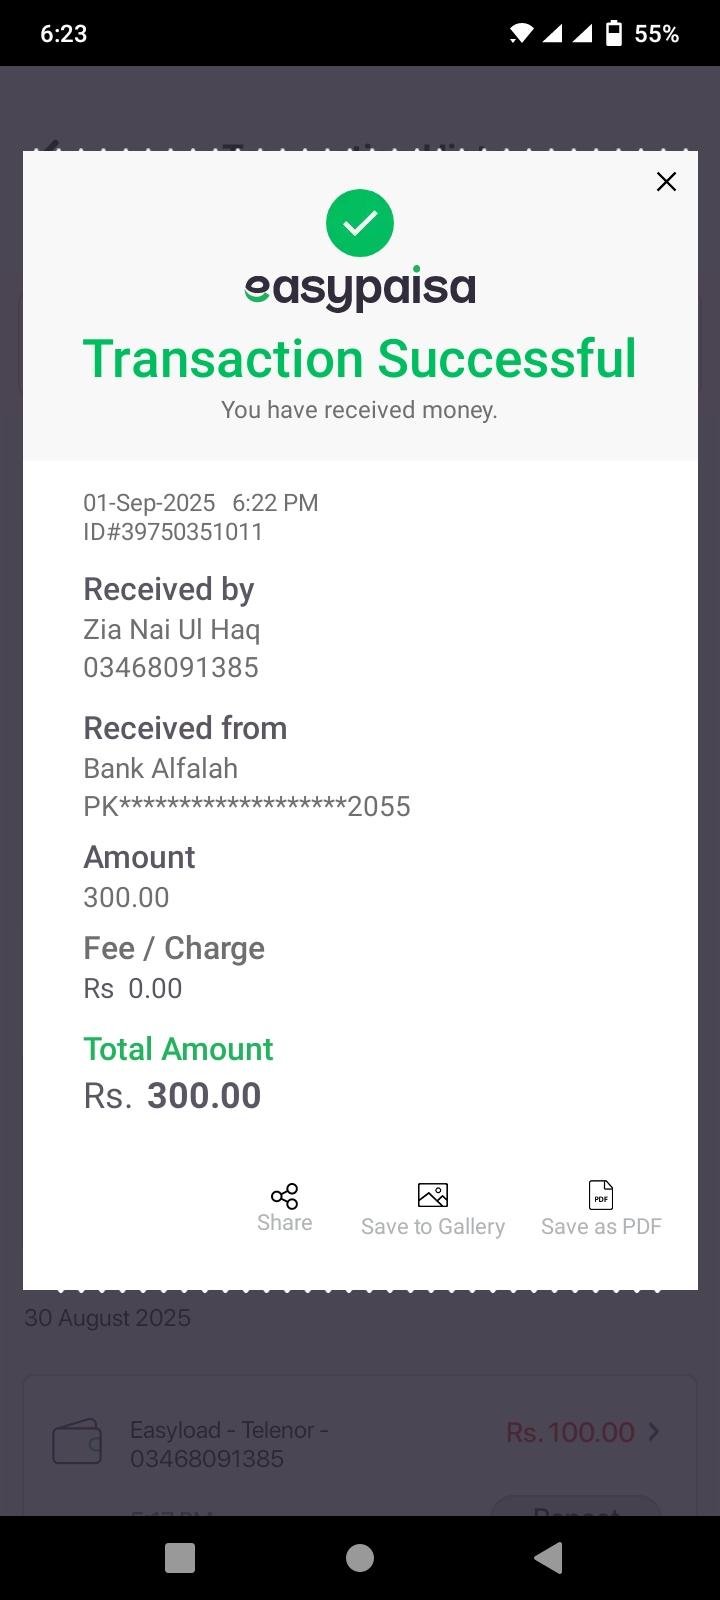Tap the receiver phone number 03468091385 on receipt

(171, 668)
